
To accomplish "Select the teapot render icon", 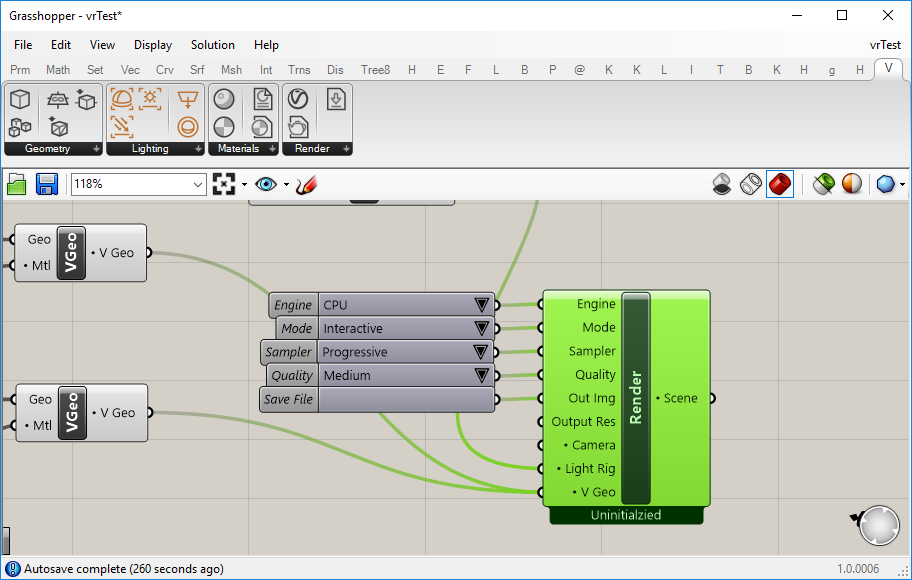I will coord(298,127).
